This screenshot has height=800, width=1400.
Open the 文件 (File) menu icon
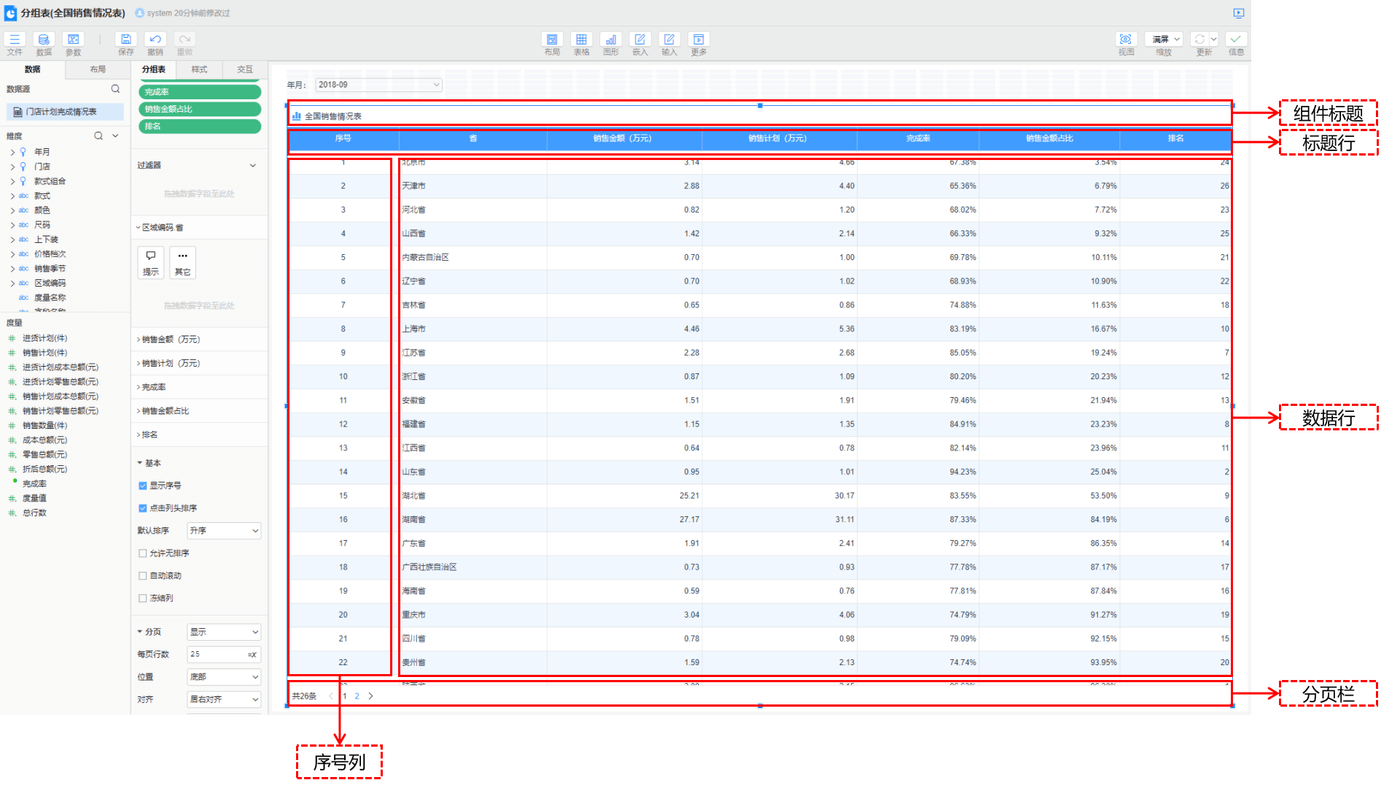click(15, 40)
